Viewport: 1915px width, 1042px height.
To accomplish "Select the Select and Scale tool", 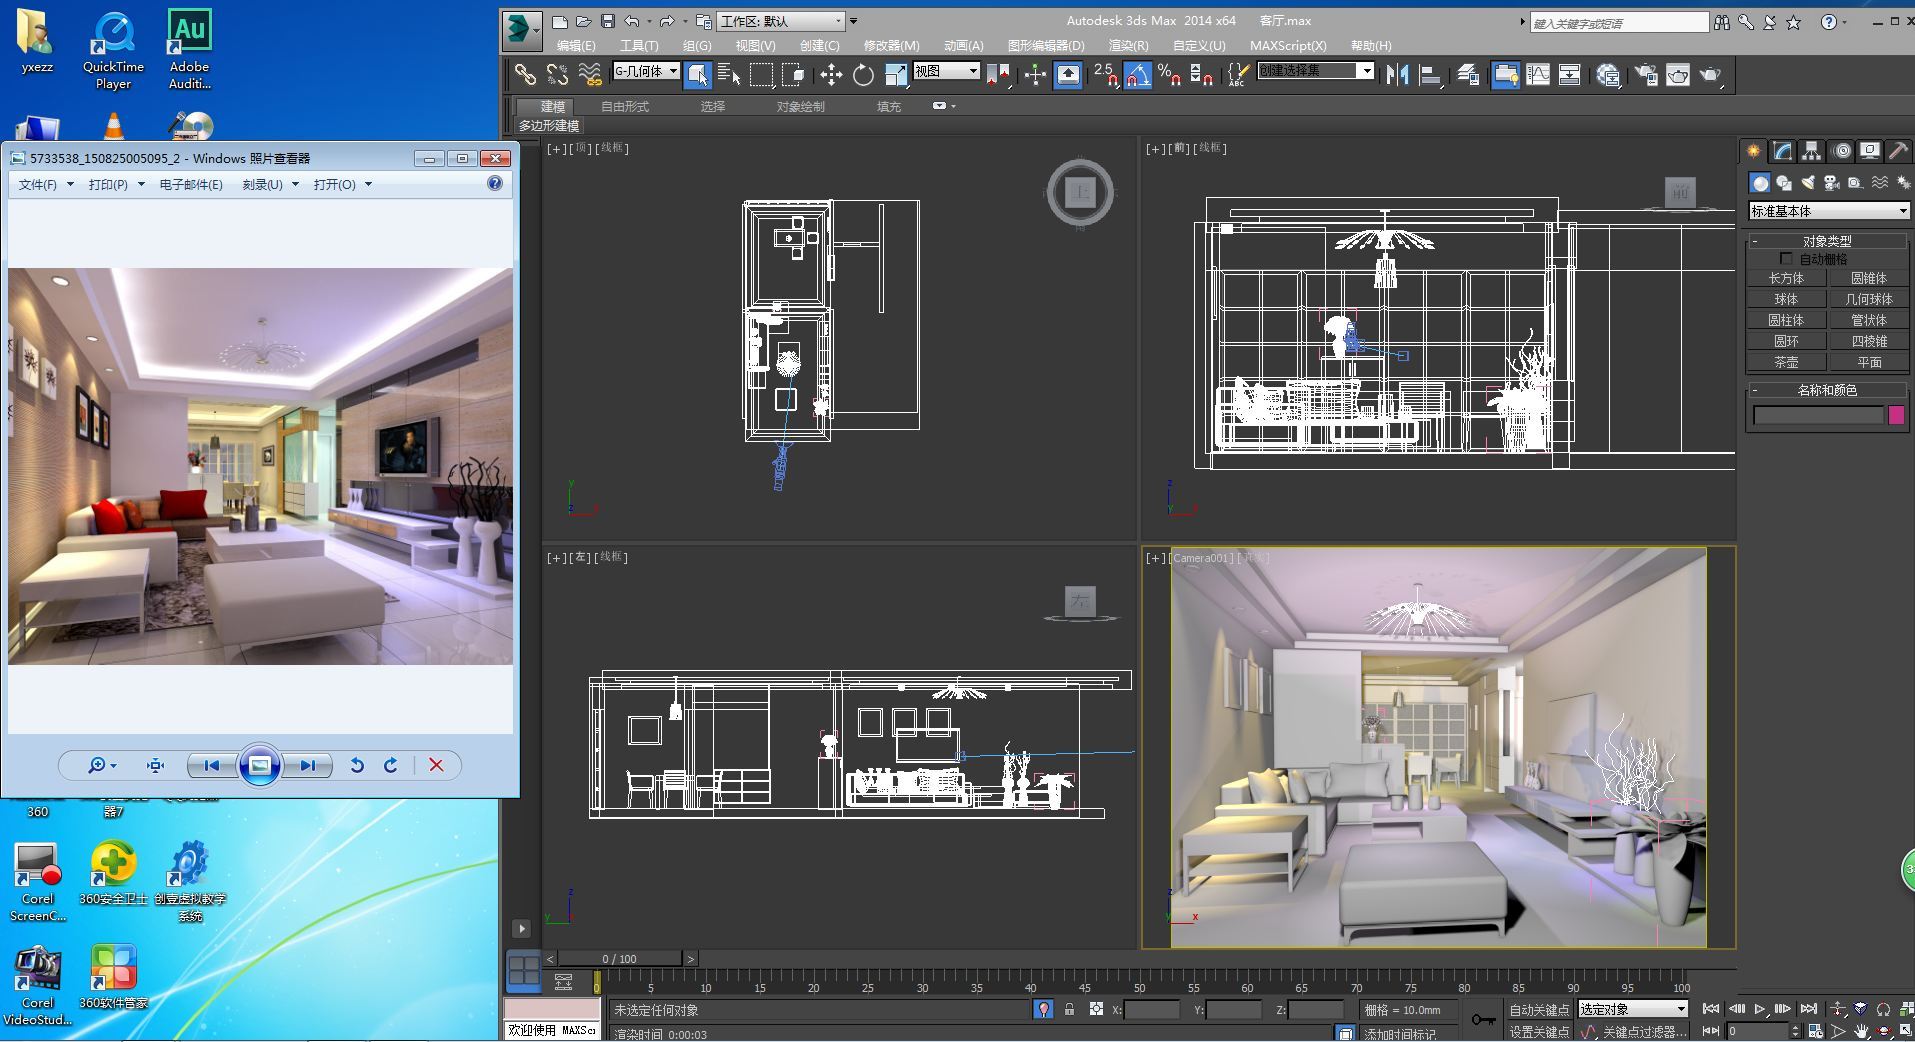I will point(896,74).
